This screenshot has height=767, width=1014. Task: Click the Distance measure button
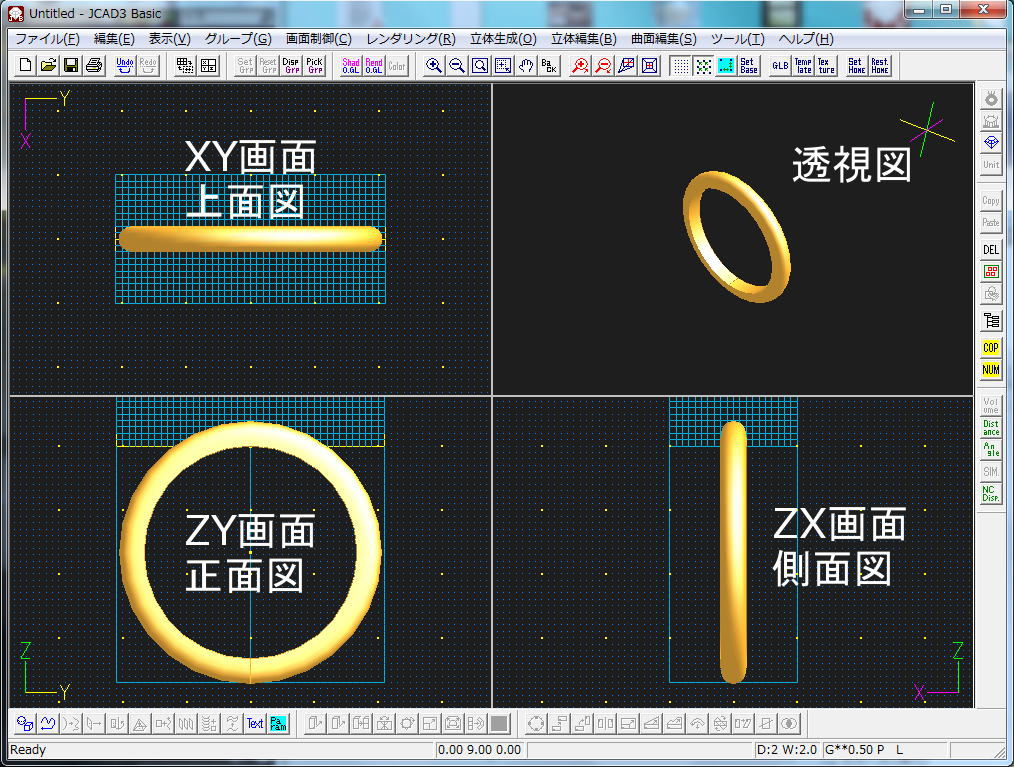point(991,428)
